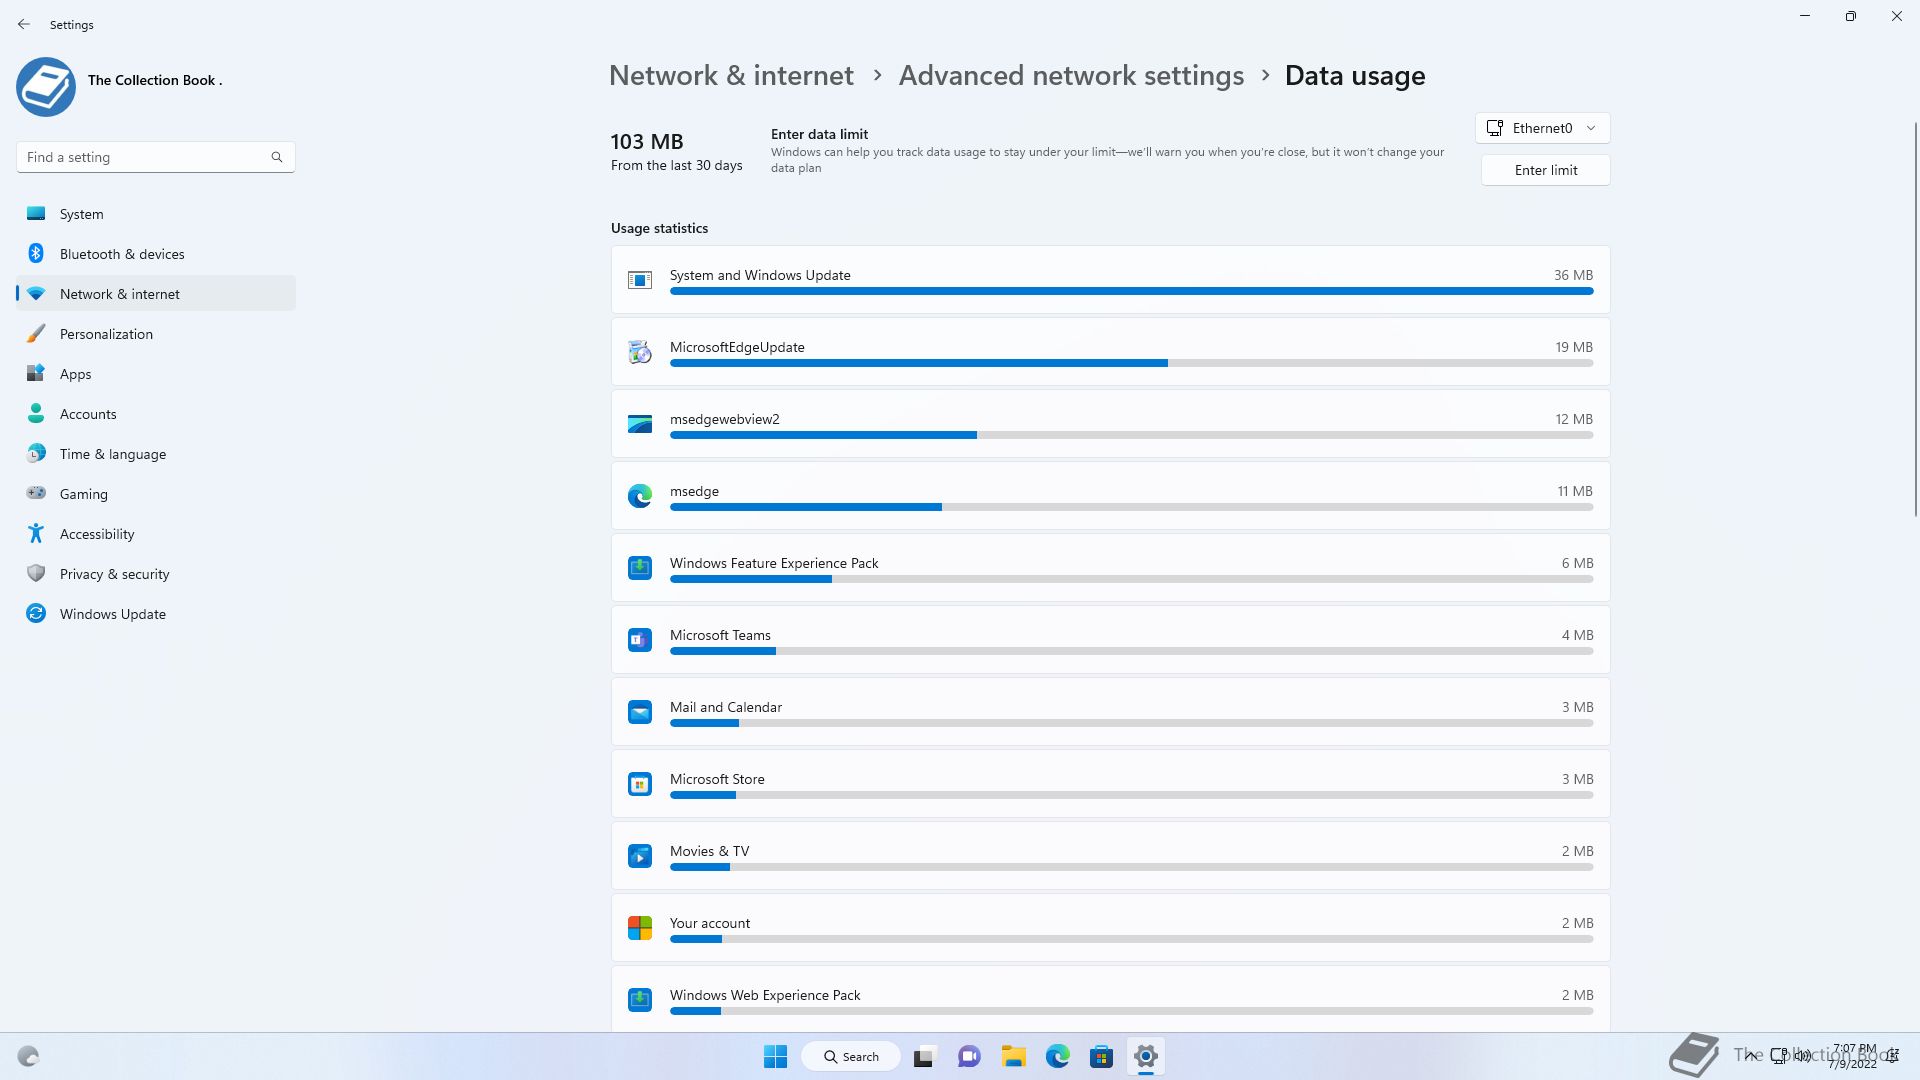Click the Personalization paintbrush icon
Screen dimensions: 1920x1080
click(x=36, y=334)
